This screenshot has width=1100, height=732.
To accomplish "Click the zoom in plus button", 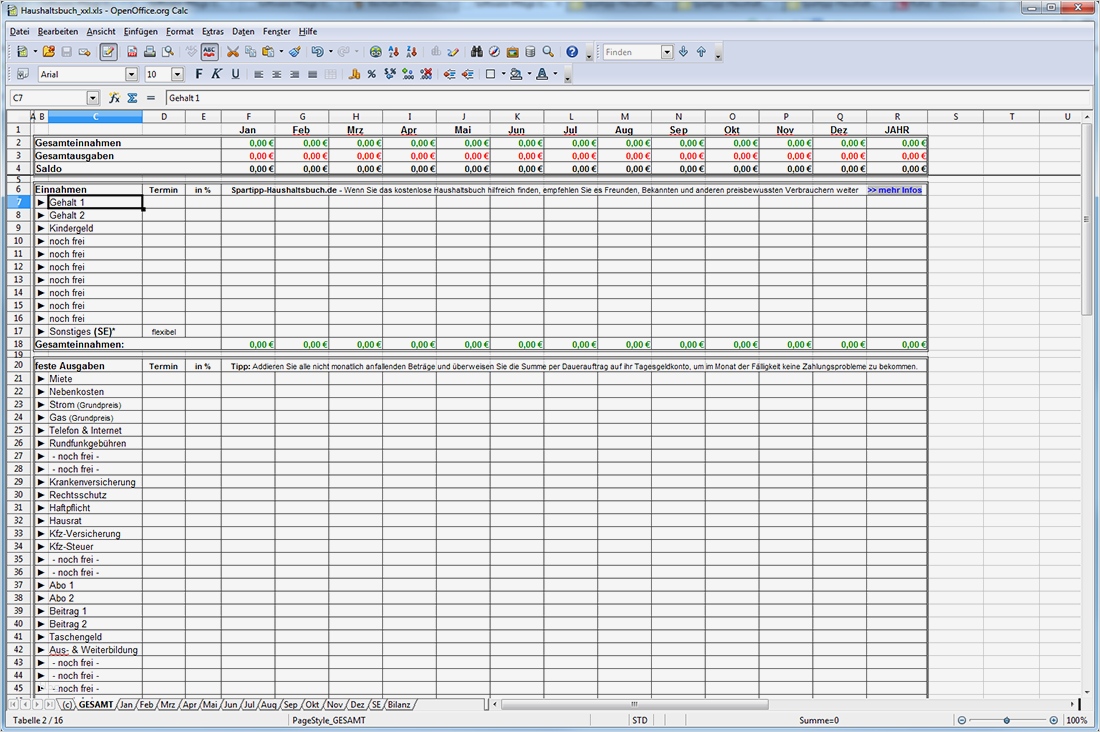I will click(1053, 720).
